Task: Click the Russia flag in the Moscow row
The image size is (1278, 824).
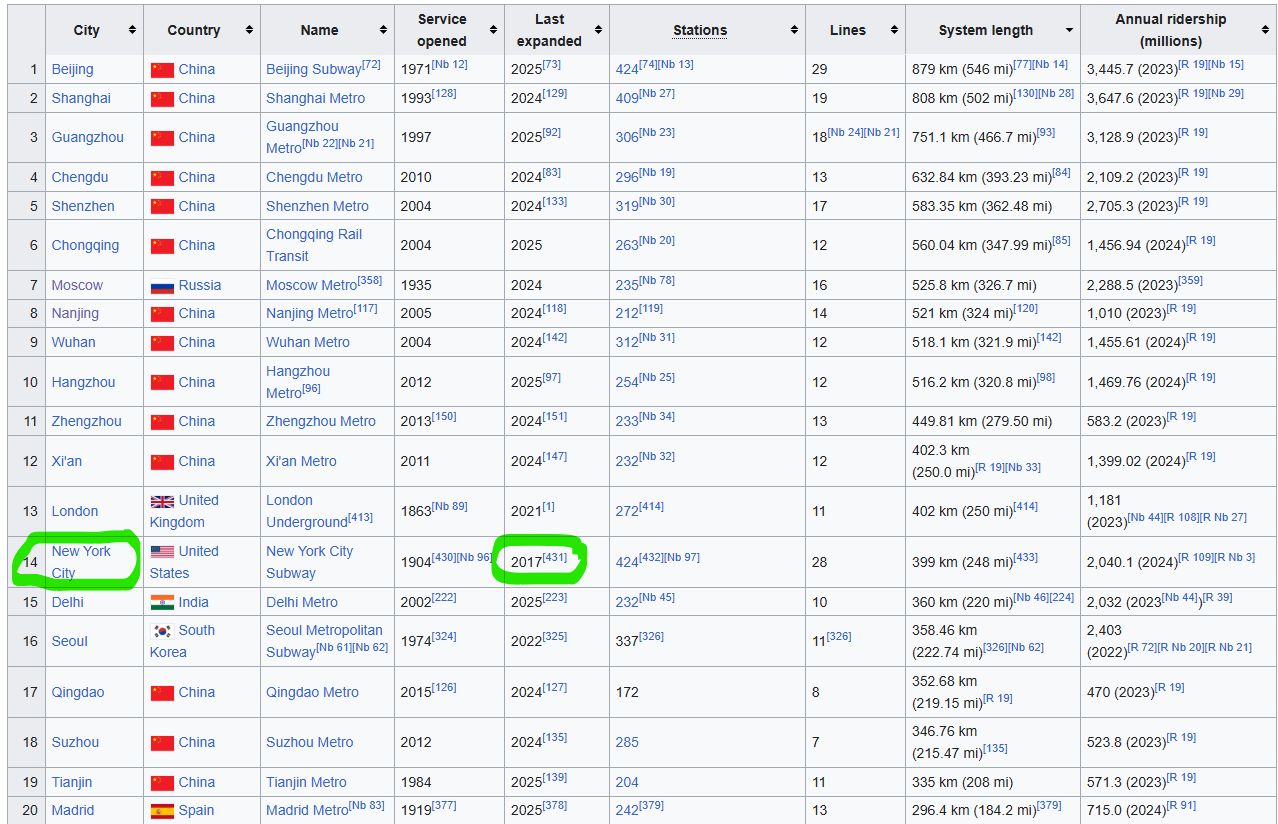Action: tap(162, 286)
